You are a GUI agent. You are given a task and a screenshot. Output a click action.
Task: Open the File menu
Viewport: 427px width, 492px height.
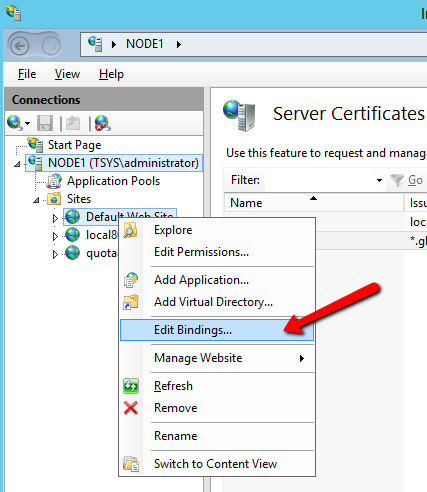pyautogui.click(x=27, y=74)
